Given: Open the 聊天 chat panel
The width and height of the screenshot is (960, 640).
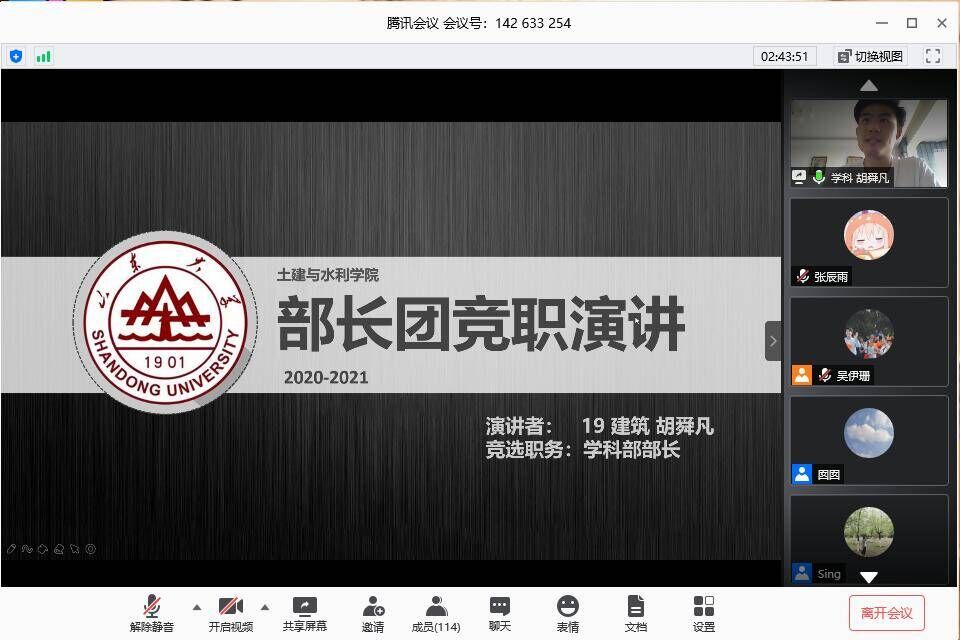Looking at the screenshot, I should tap(500, 612).
